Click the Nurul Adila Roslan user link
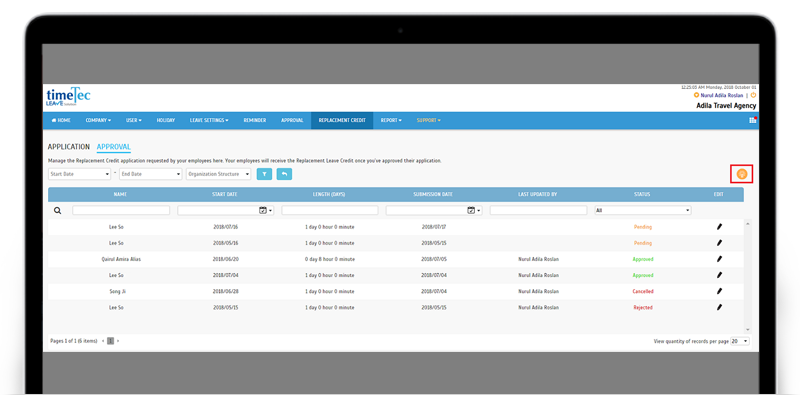This screenshot has height=395, width=800. [722, 95]
